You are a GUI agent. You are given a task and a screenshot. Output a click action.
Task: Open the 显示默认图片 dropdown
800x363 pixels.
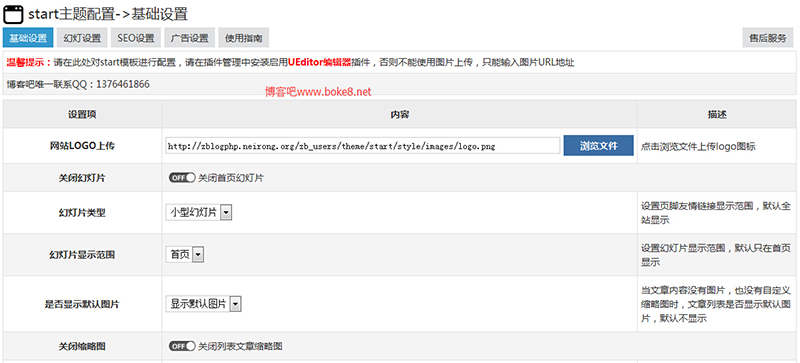203,304
